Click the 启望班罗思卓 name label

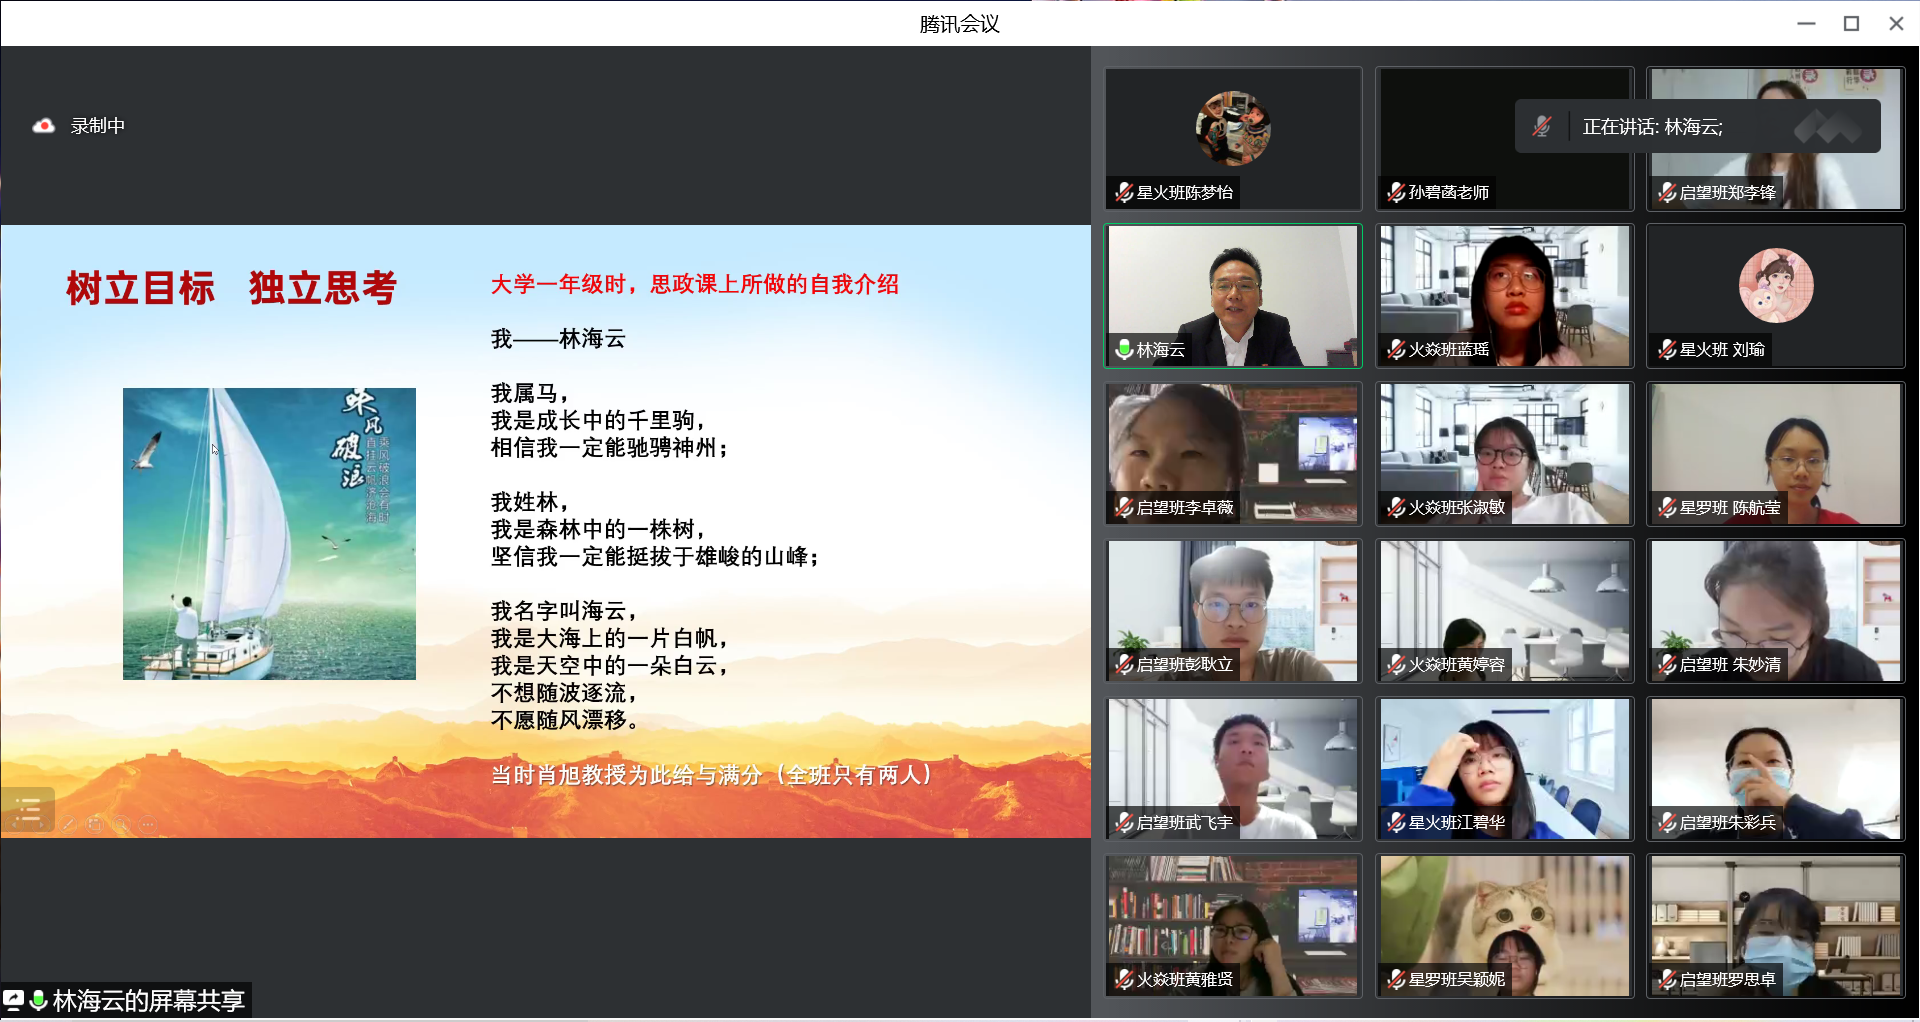1727,980
